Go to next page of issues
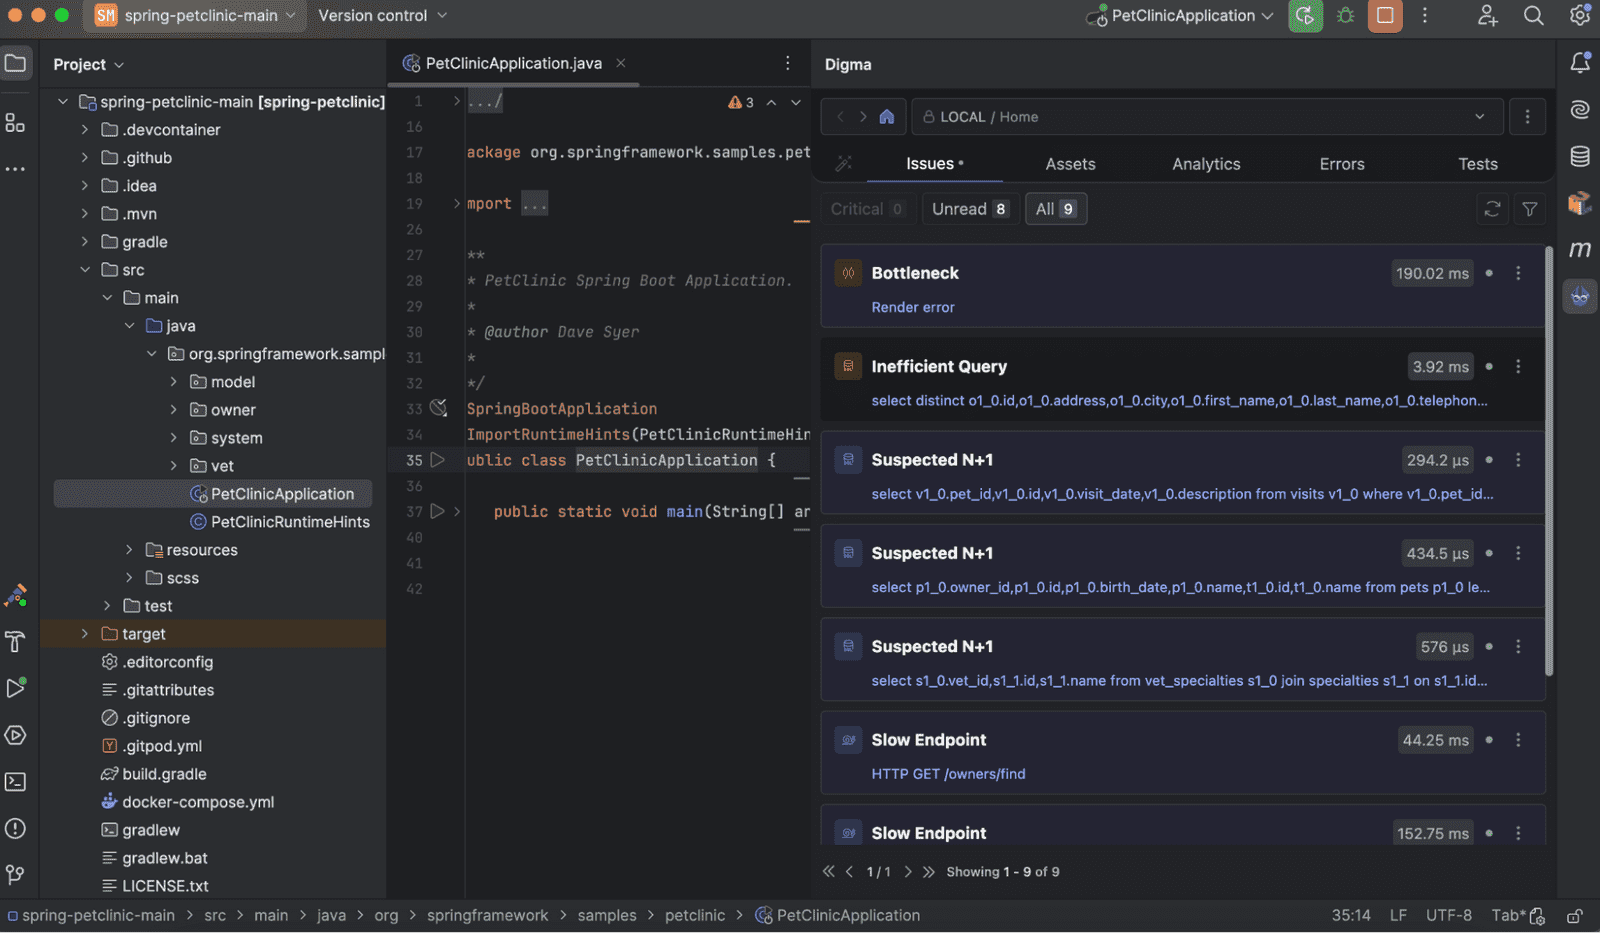The width and height of the screenshot is (1600, 933). tap(908, 872)
